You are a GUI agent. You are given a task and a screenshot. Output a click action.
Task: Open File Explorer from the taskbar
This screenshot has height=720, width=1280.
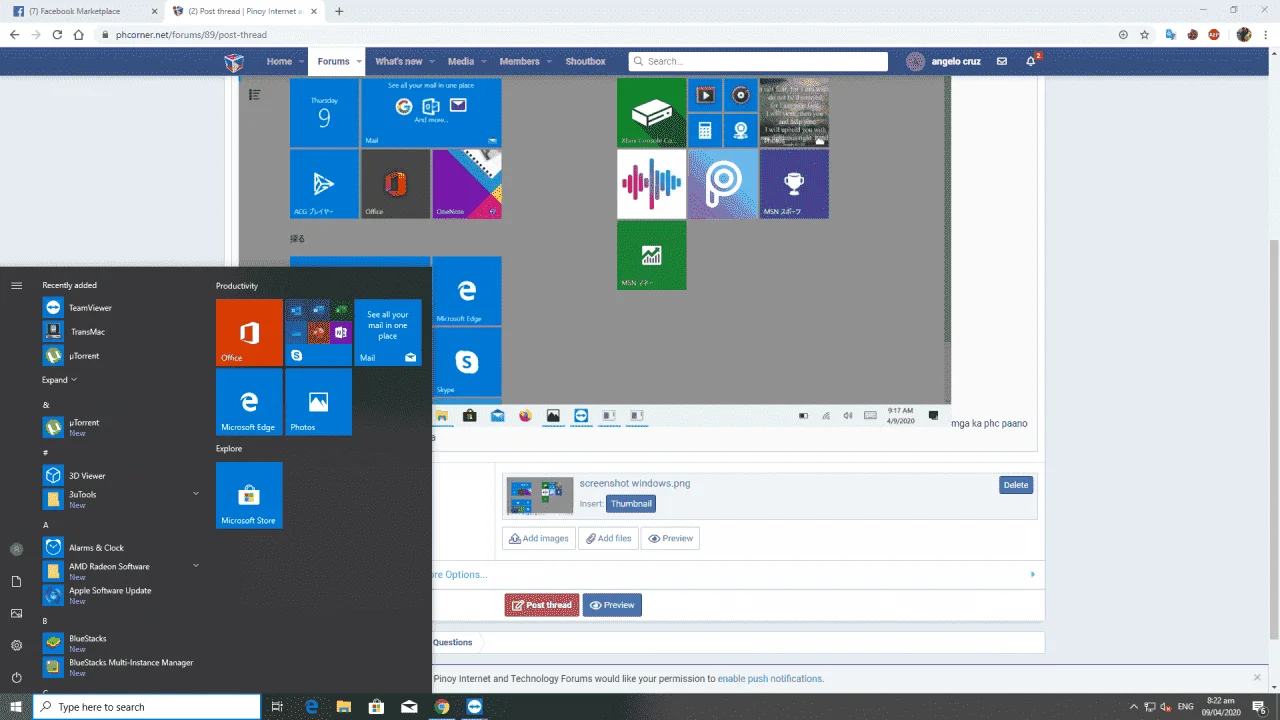pos(343,707)
